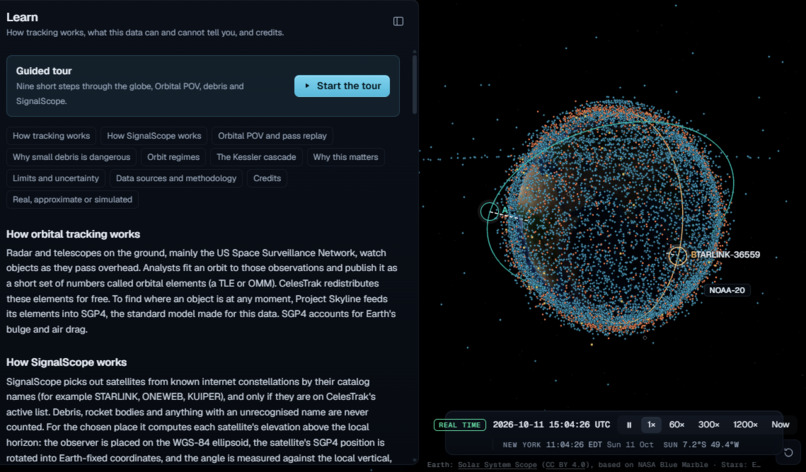Open the Solar System Scope credit link
806x472 pixels.
(497, 465)
